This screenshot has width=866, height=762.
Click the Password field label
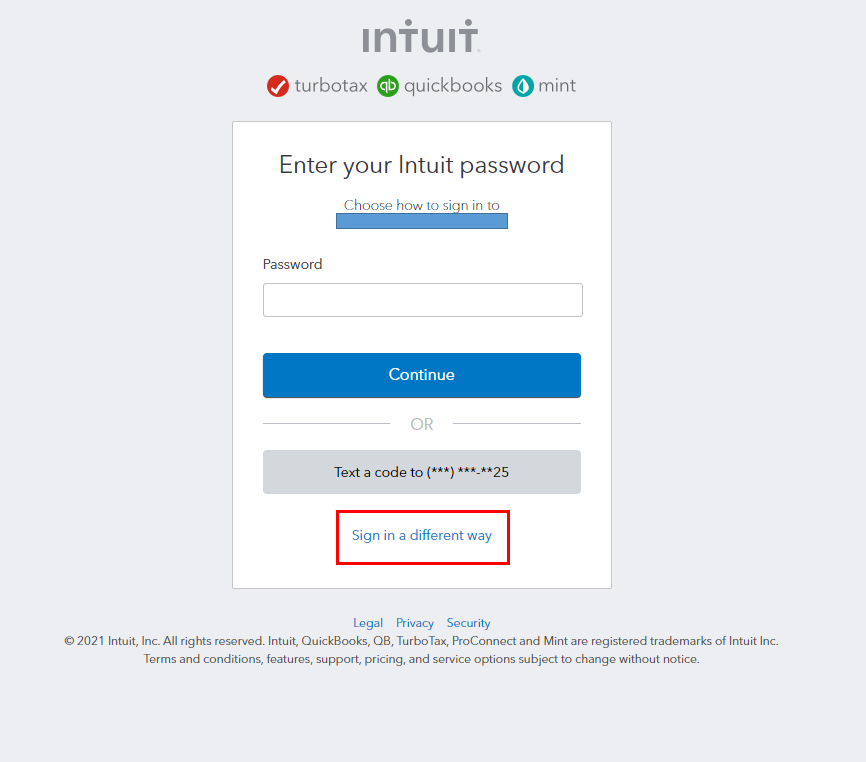(x=292, y=265)
